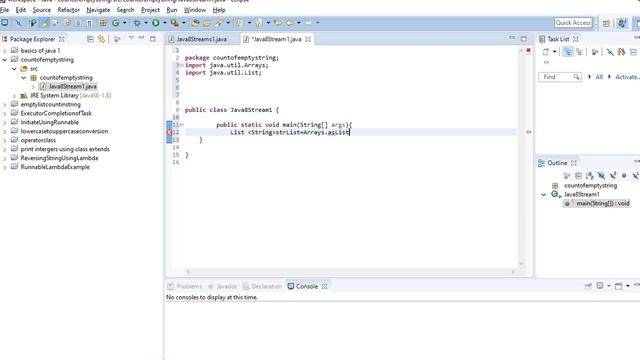Open the Run button dropdown arrow
This screenshot has width=640, height=360.
[164, 23]
